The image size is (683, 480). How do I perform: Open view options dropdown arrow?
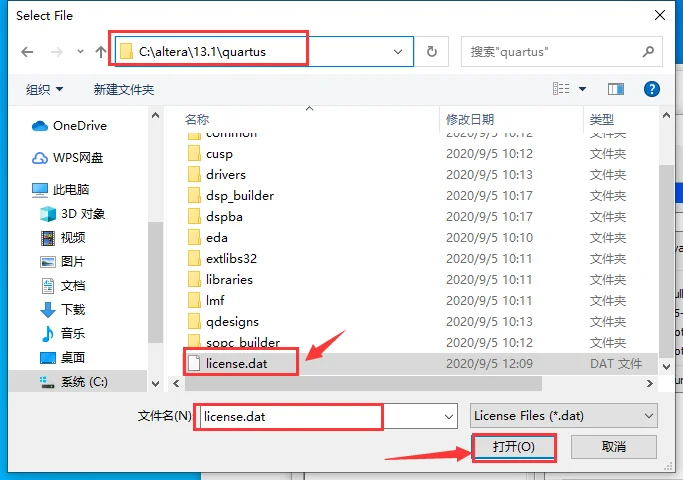[582, 89]
